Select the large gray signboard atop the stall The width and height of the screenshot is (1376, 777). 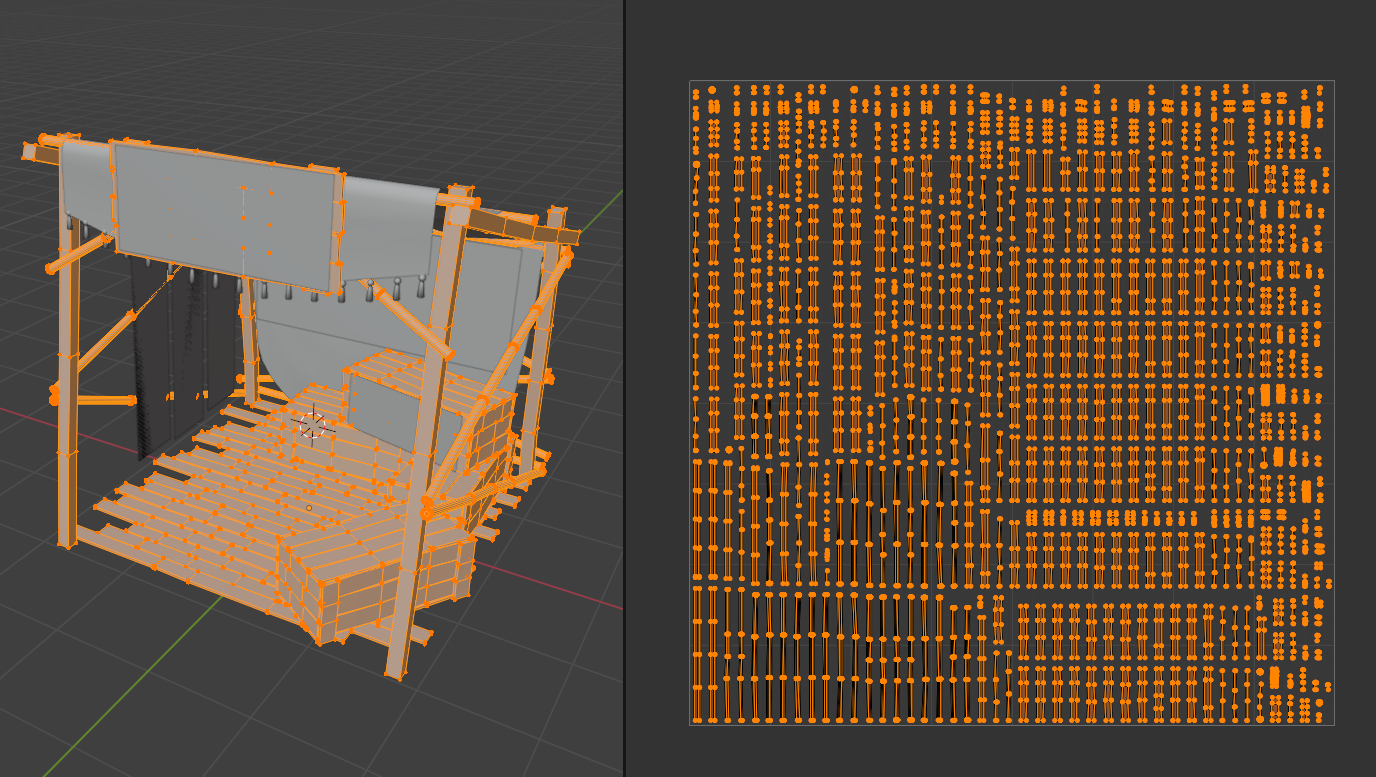(x=226, y=216)
